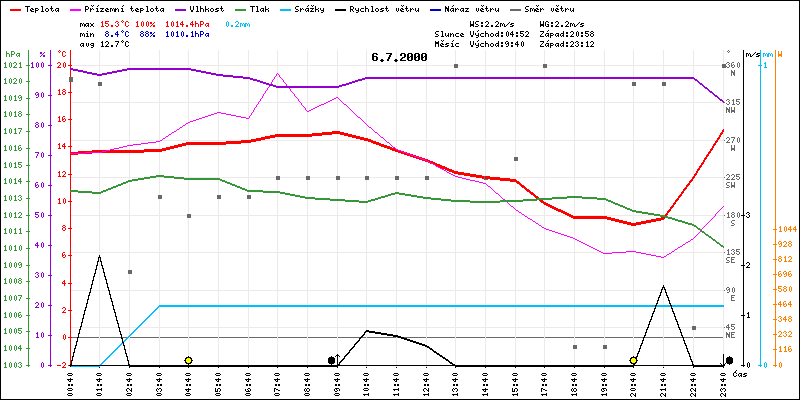Click the yellow sunrise marker near 04:40

188,360
